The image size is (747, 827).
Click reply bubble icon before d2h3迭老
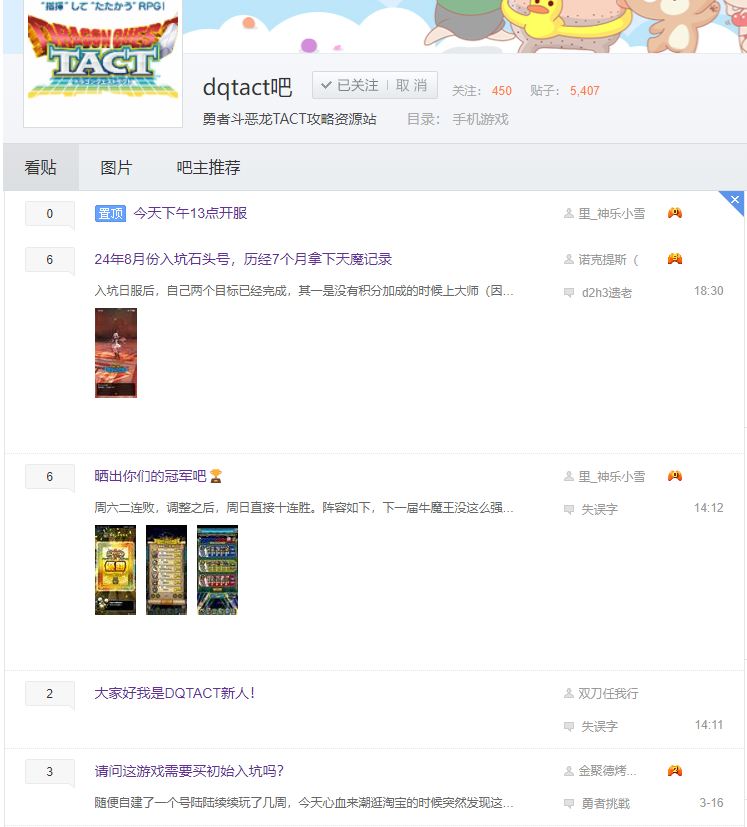(569, 293)
